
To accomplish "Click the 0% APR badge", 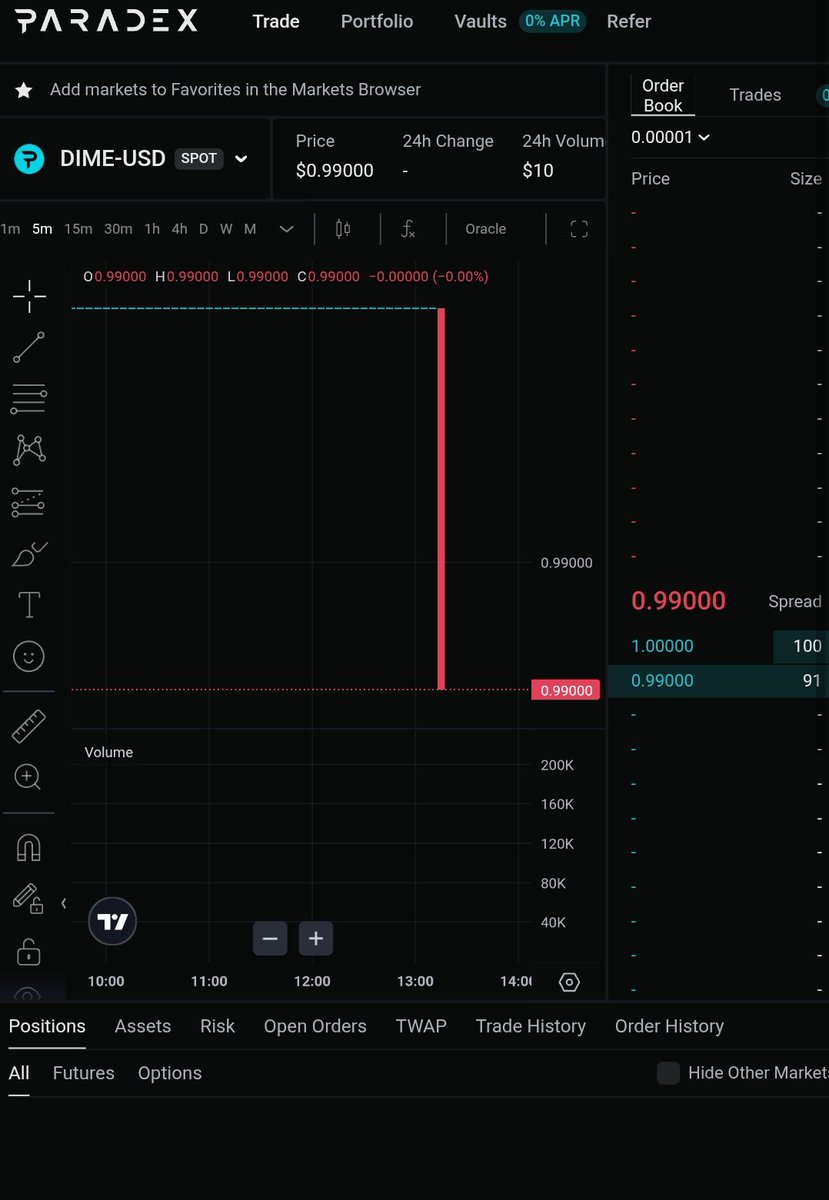I will click(552, 21).
